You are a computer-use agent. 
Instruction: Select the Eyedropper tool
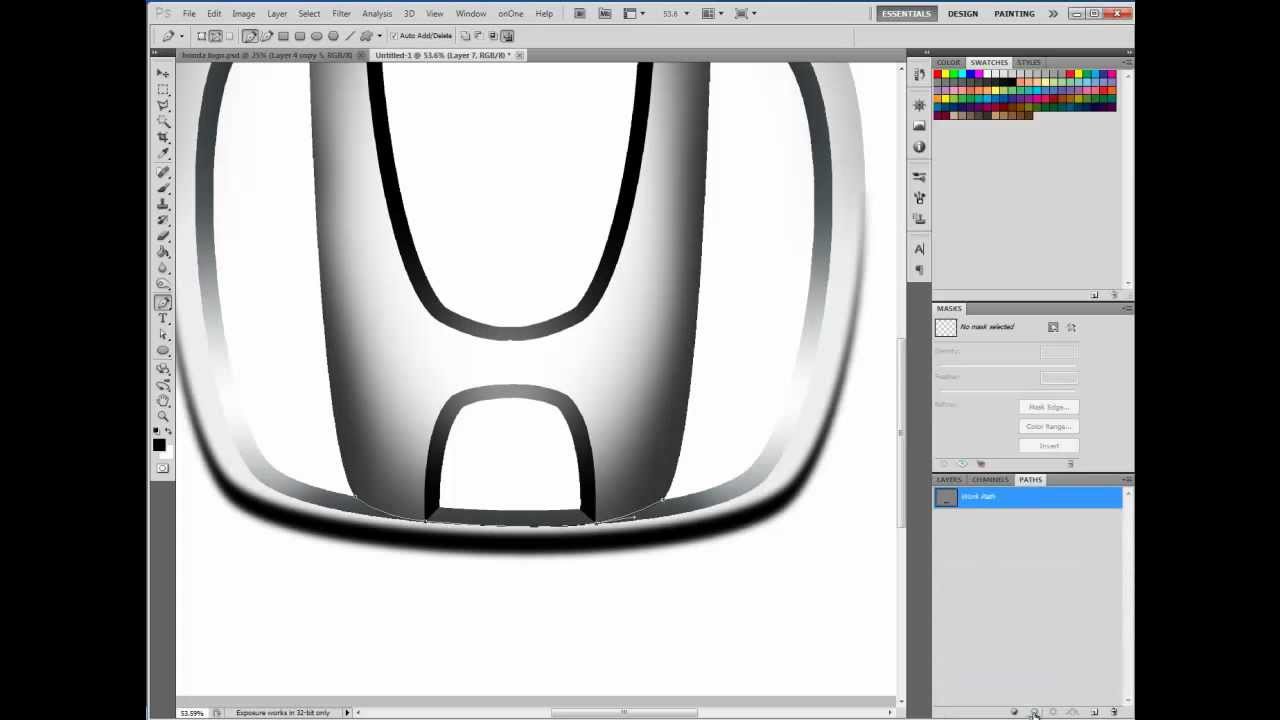coord(163,153)
